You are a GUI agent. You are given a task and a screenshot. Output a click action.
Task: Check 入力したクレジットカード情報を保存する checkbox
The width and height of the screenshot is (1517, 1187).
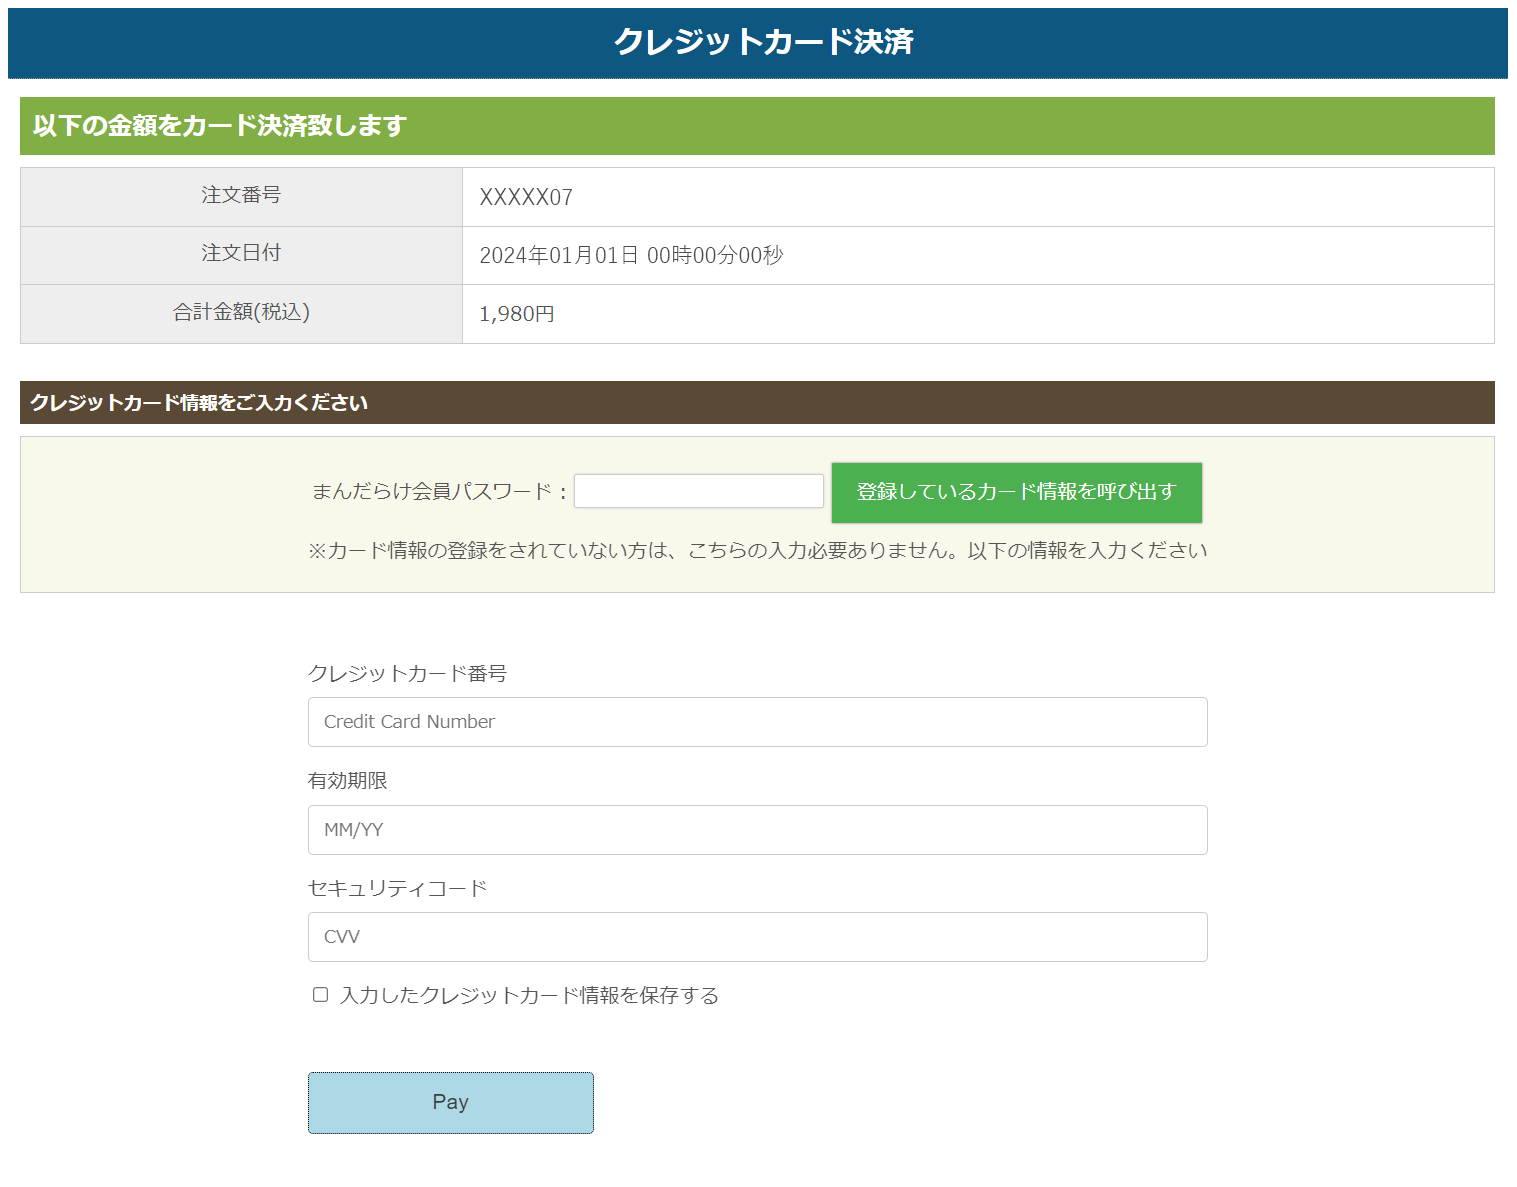pyautogui.click(x=320, y=994)
